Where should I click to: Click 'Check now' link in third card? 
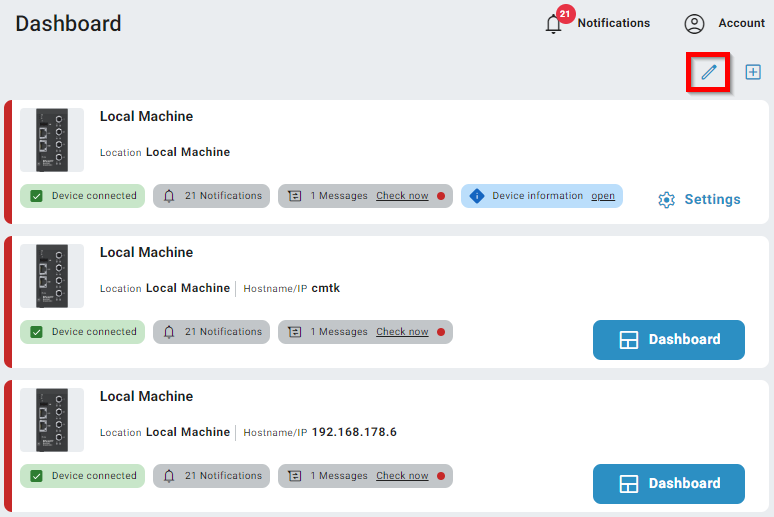click(x=402, y=476)
